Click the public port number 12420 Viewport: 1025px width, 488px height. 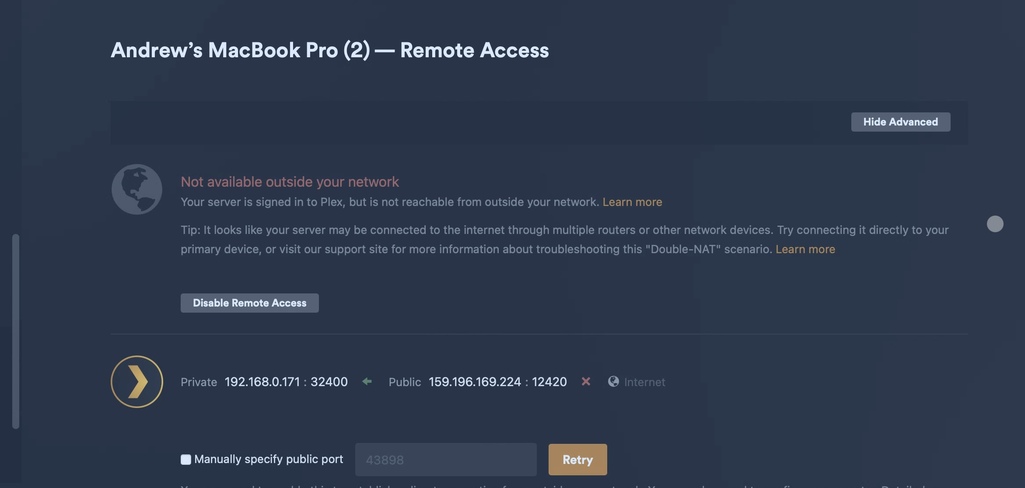point(549,382)
